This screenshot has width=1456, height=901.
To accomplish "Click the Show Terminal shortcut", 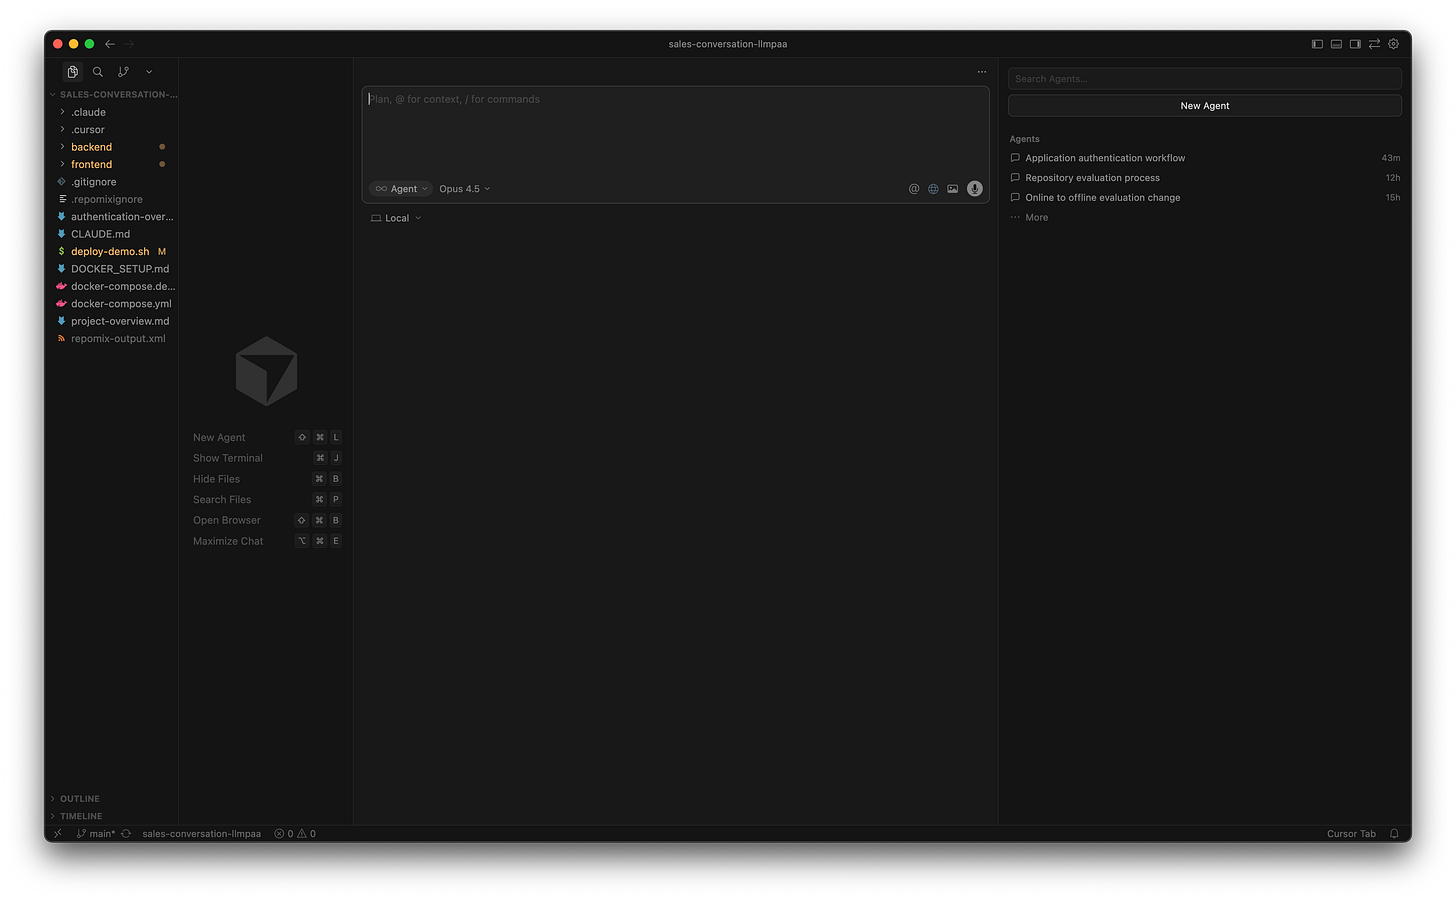I will (227, 458).
